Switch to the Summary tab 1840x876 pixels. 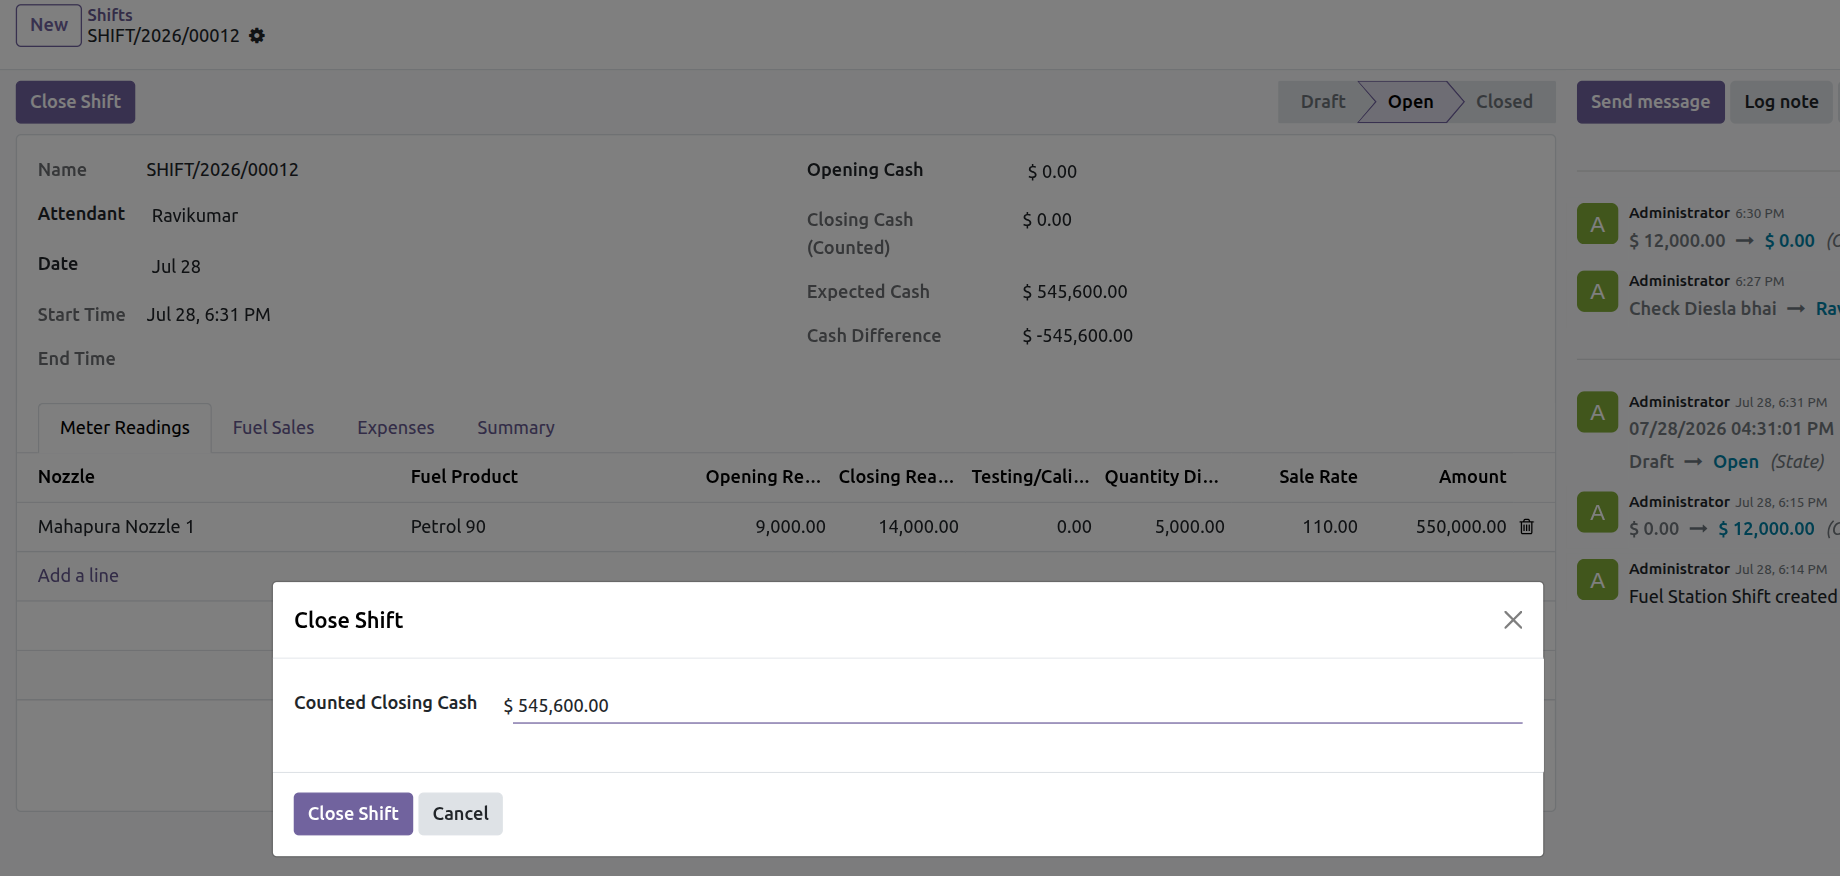(516, 428)
